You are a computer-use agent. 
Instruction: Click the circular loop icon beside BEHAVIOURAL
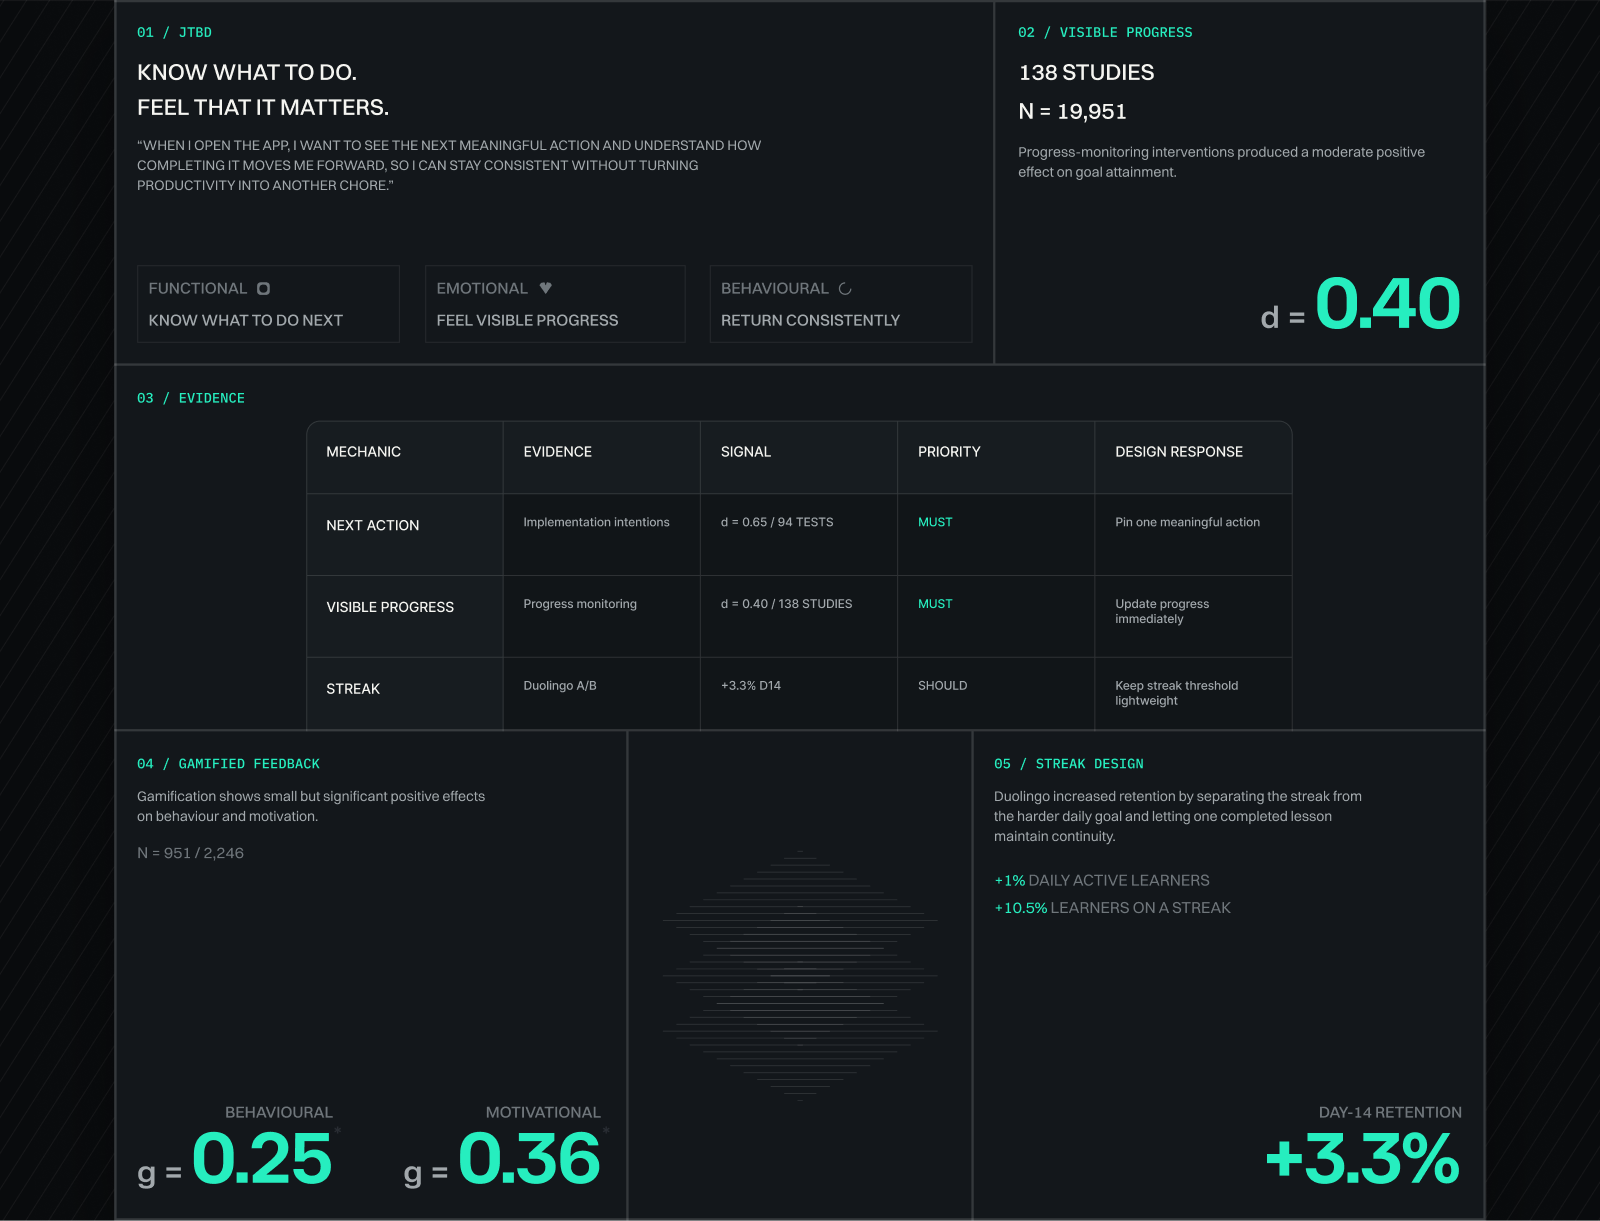coord(845,288)
